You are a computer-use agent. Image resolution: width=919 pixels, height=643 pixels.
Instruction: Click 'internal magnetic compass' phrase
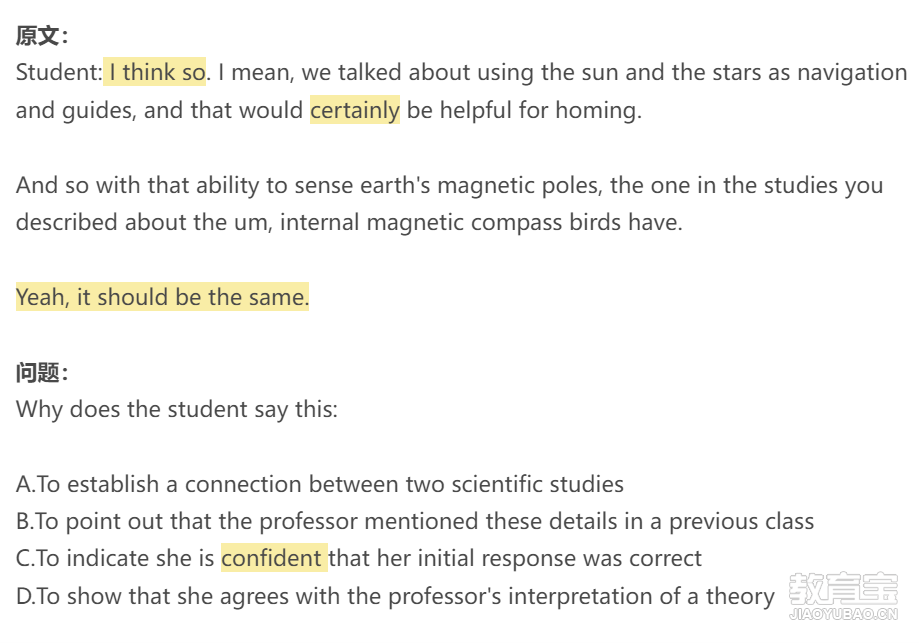pos(421,222)
